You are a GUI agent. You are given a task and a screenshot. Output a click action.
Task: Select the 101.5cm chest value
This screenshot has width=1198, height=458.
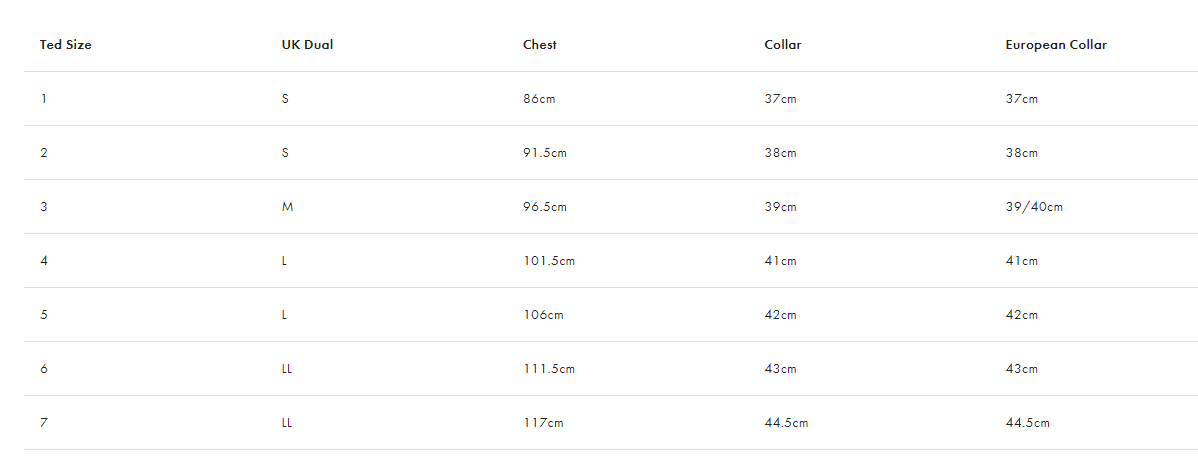pos(549,261)
